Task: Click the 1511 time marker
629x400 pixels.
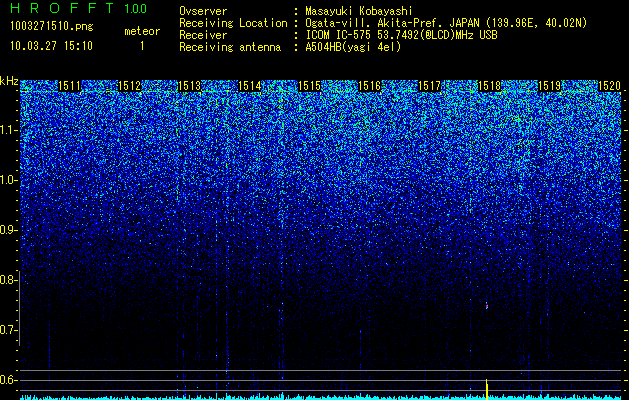Action: (x=69, y=86)
